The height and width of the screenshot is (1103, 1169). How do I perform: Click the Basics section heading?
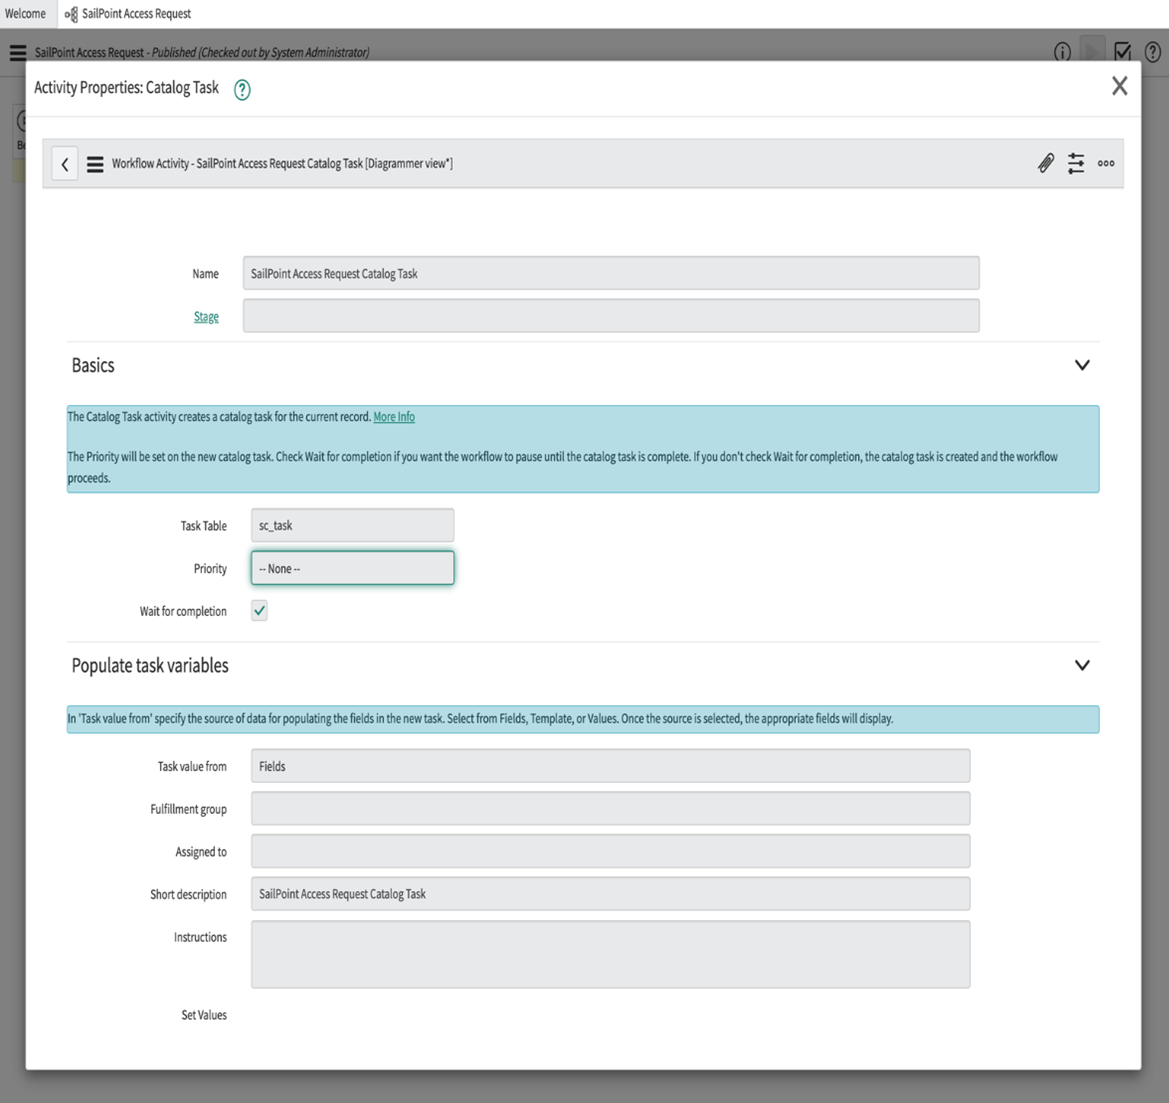coord(93,365)
